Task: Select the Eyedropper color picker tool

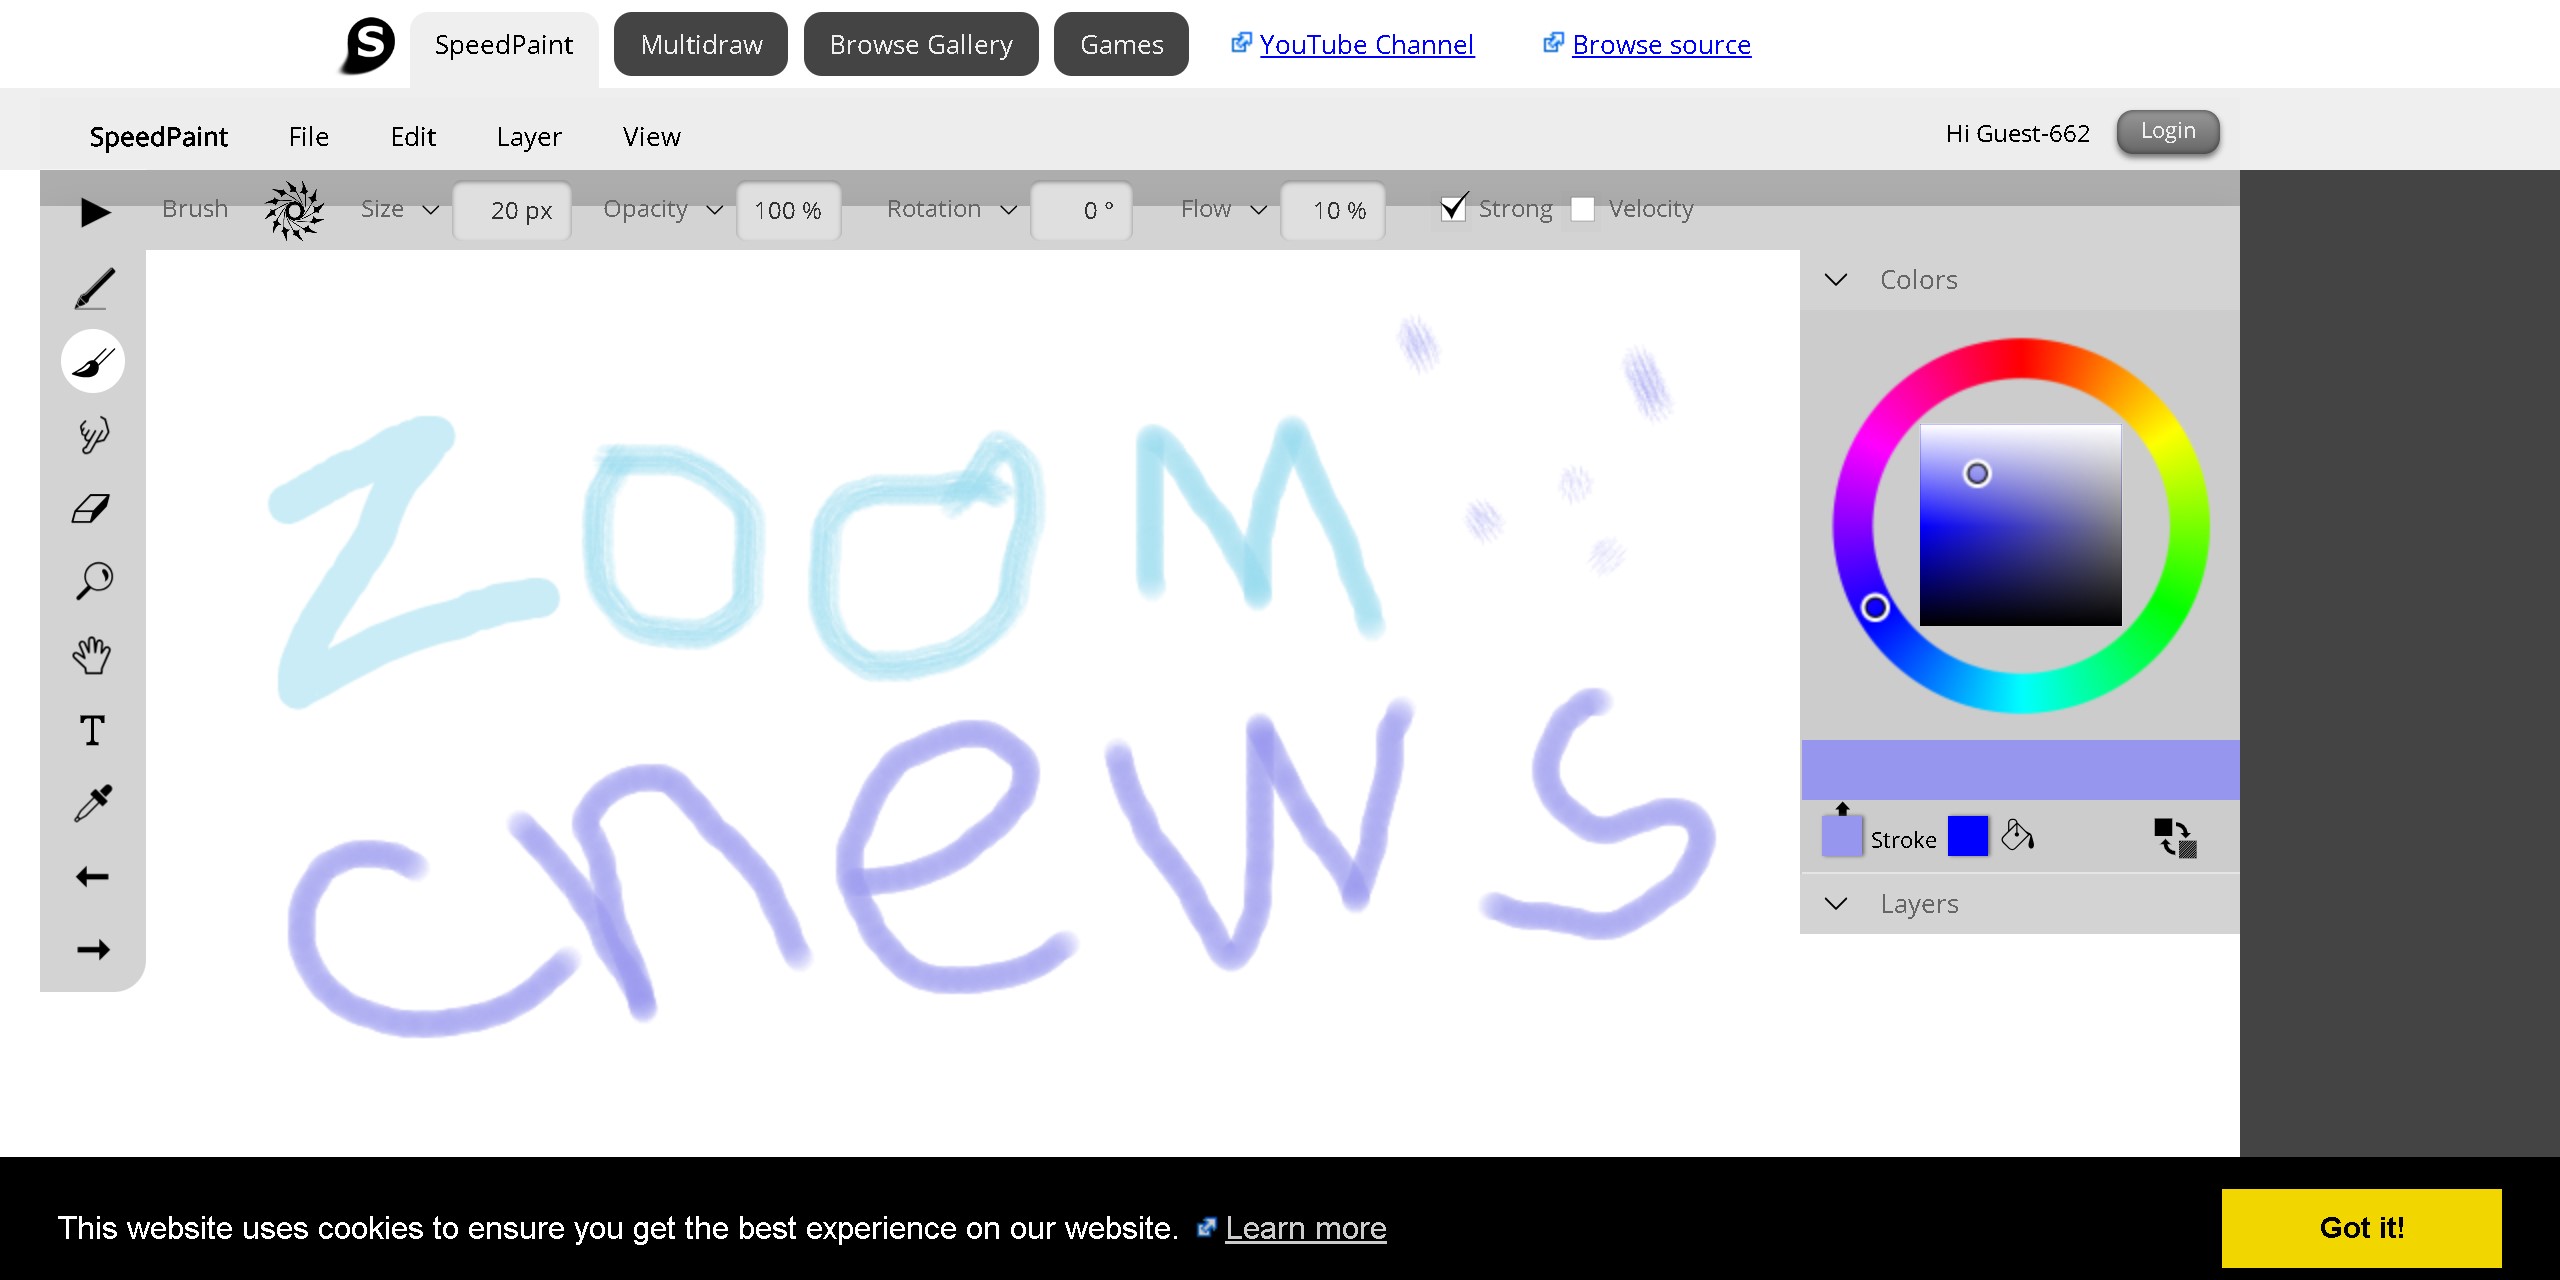Action: [93, 803]
